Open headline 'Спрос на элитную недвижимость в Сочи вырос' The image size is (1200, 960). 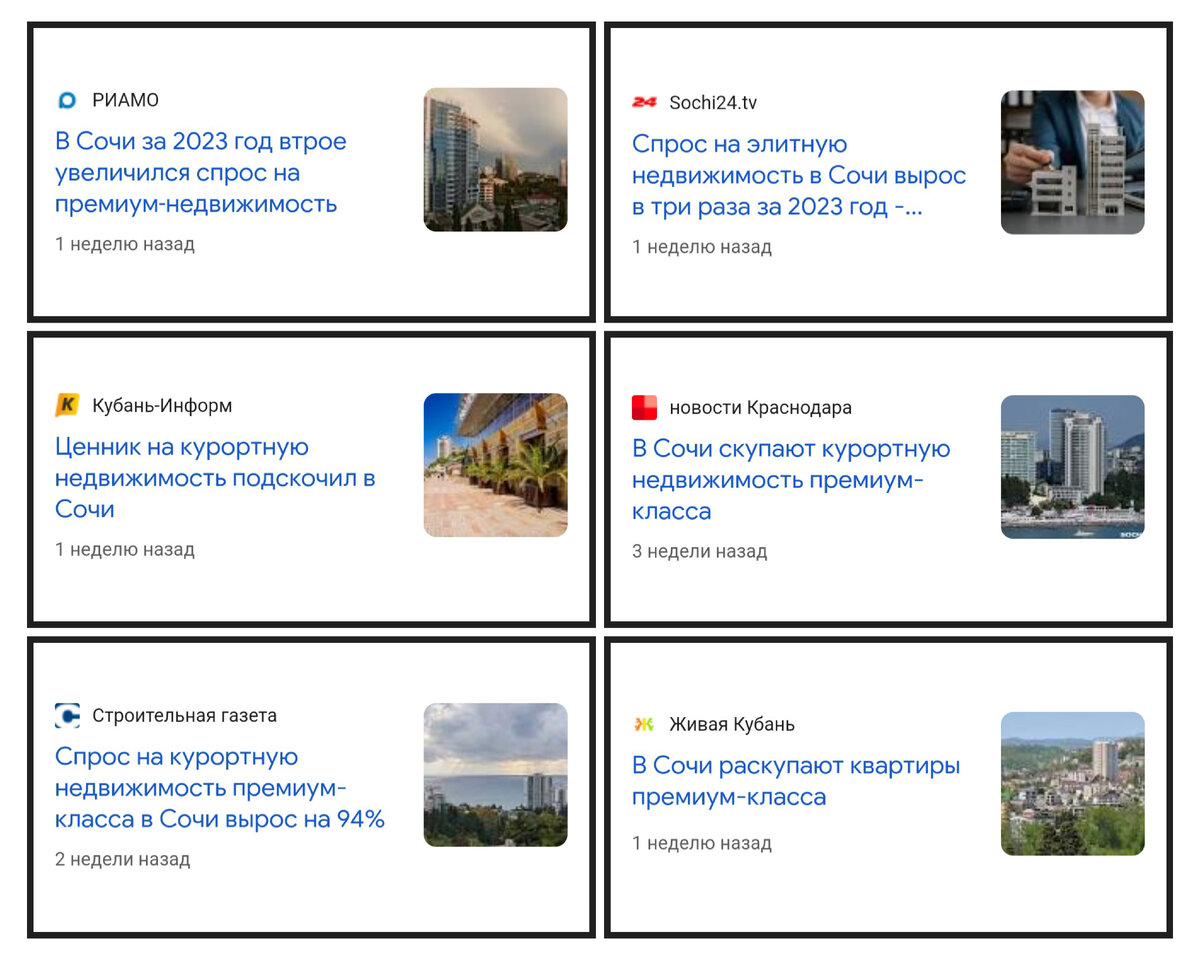pyautogui.click(x=799, y=176)
